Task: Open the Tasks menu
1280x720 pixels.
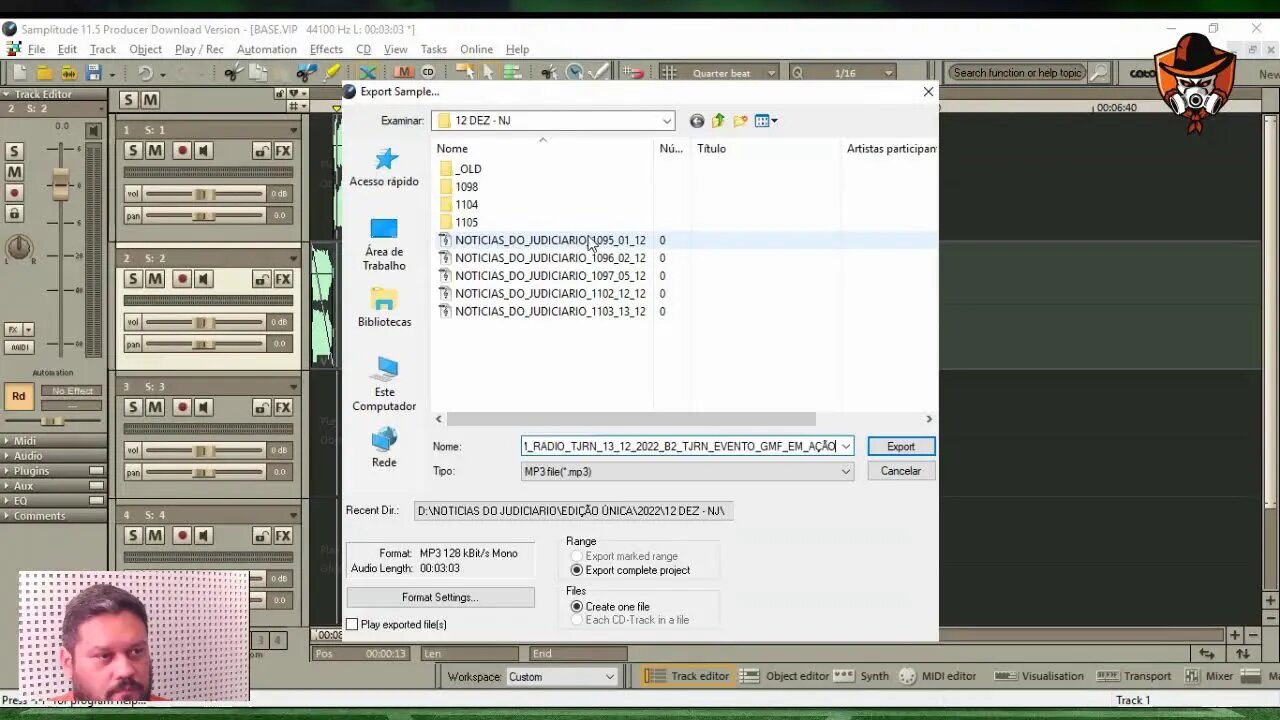Action: 433,49
